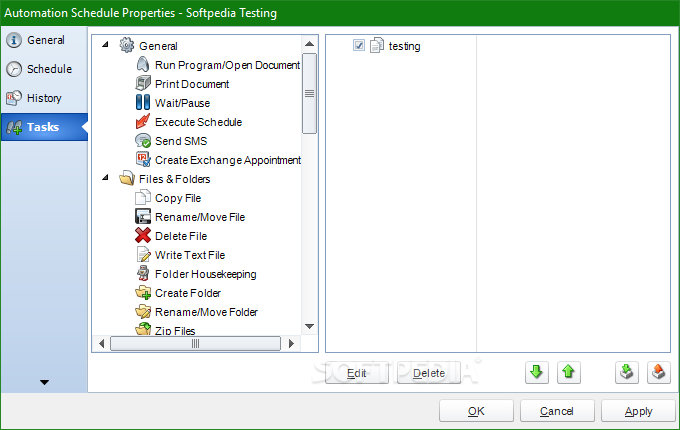
Task: Select the "Execute Schedule" label
Action: pyautogui.click(x=198, y=122)
